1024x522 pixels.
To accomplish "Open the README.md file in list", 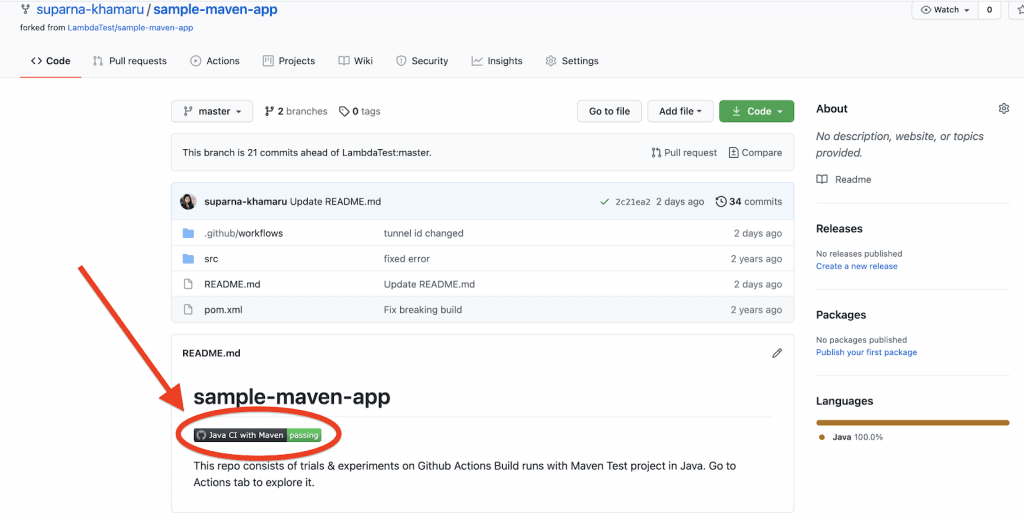I will click(x=232, y=284).
